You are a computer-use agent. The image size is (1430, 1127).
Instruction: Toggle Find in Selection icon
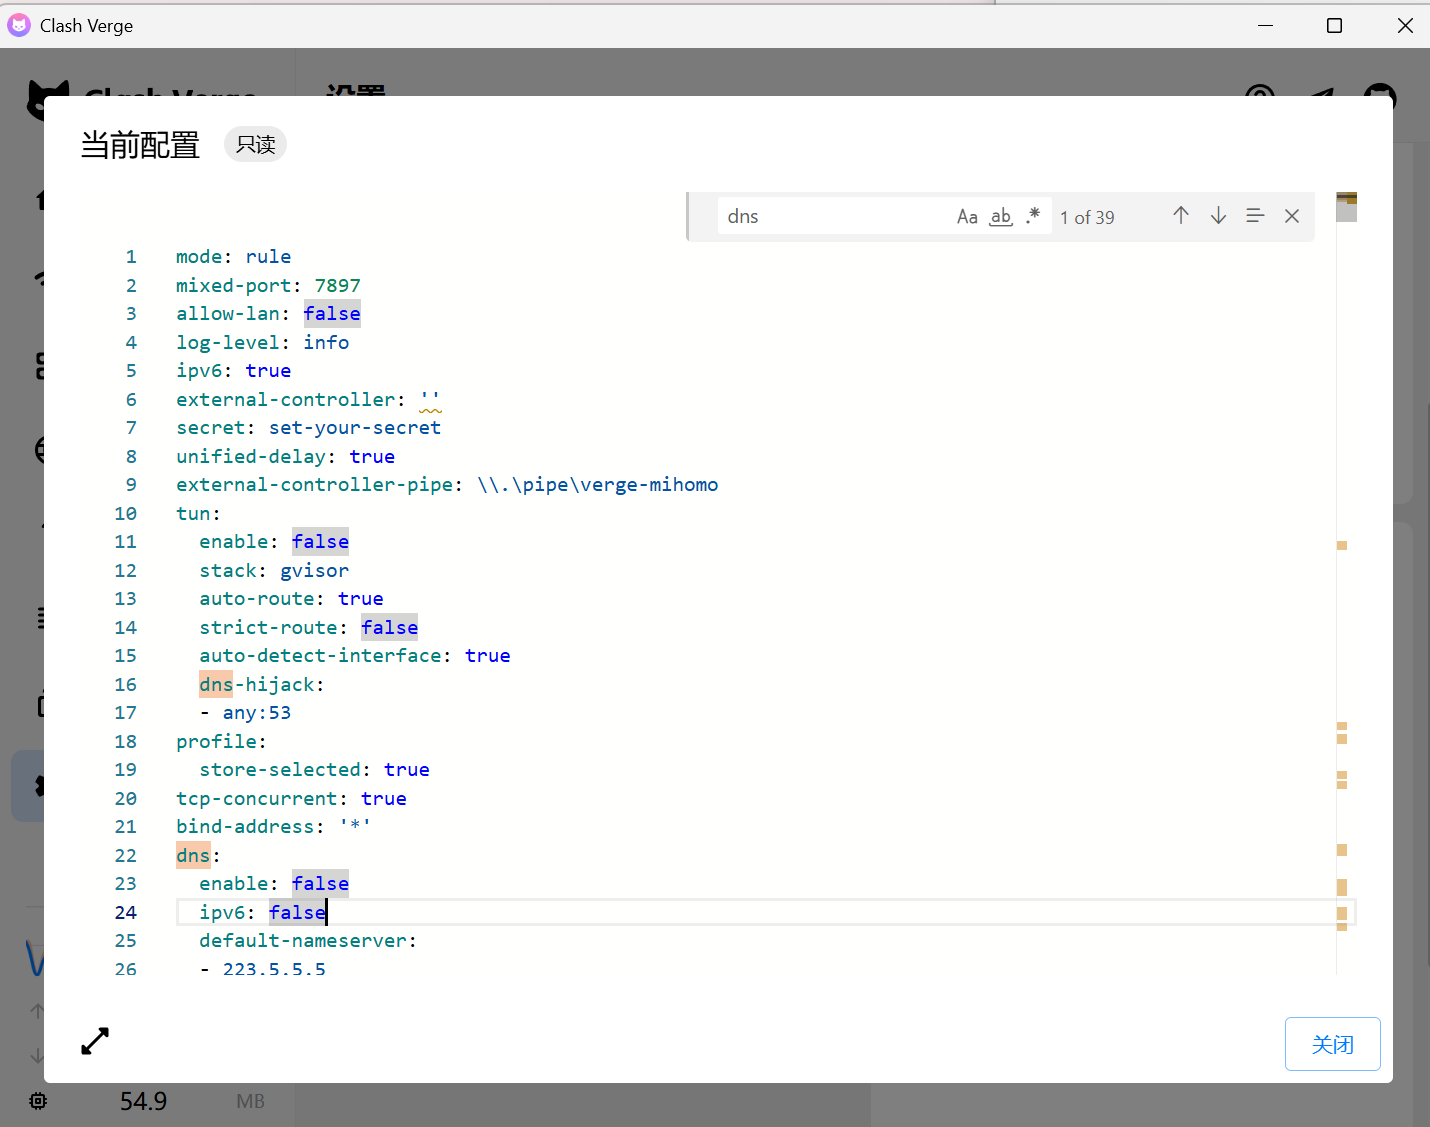point(1255,216)
